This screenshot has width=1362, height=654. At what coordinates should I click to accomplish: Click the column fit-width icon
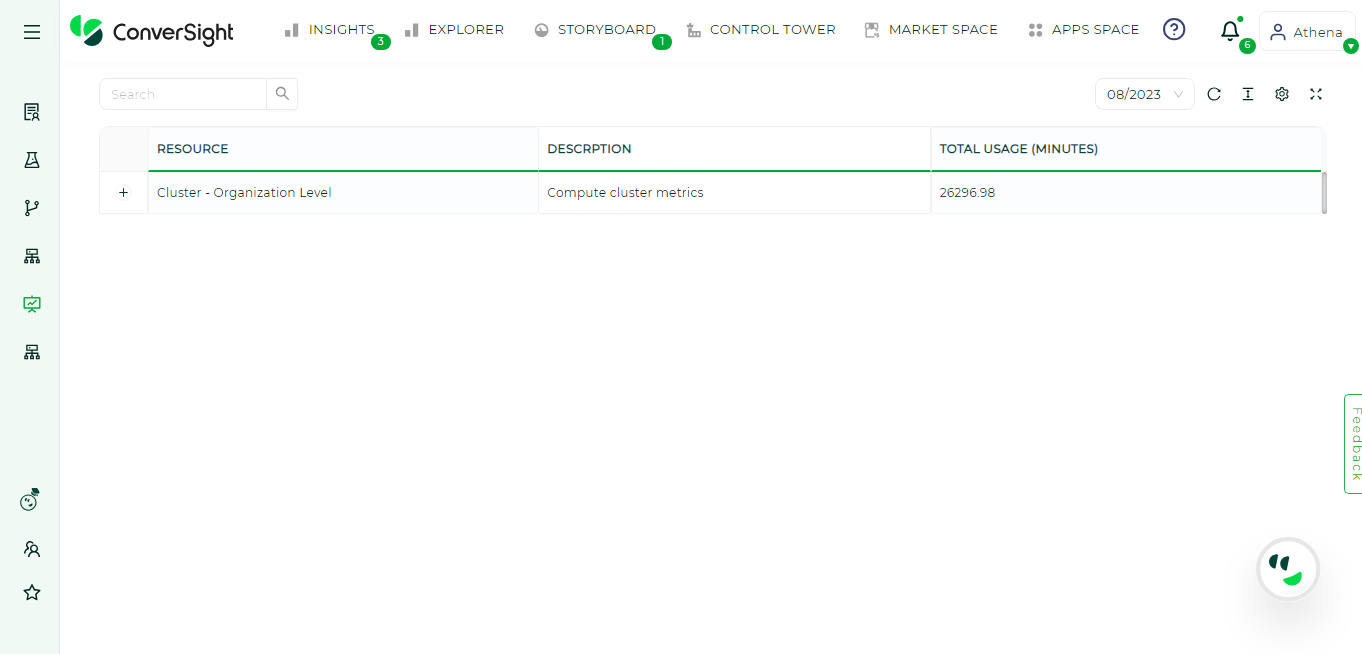[x=1248, y=94]
